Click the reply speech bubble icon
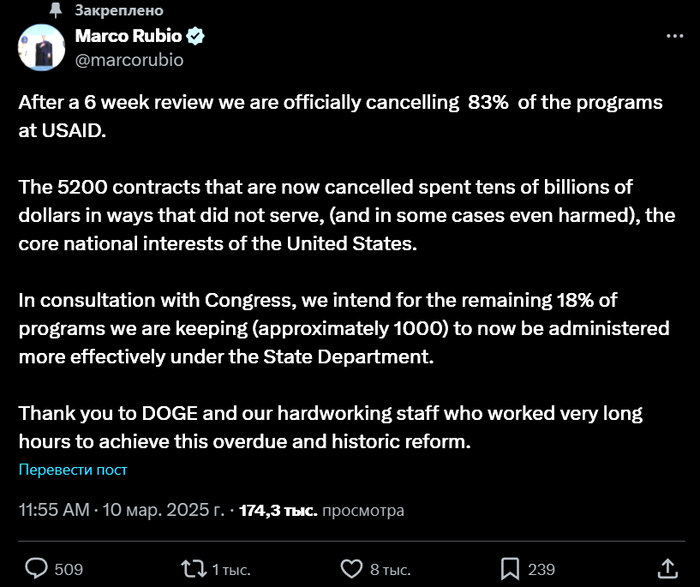Viewport: 700px width, 587px height. point(36,569)
